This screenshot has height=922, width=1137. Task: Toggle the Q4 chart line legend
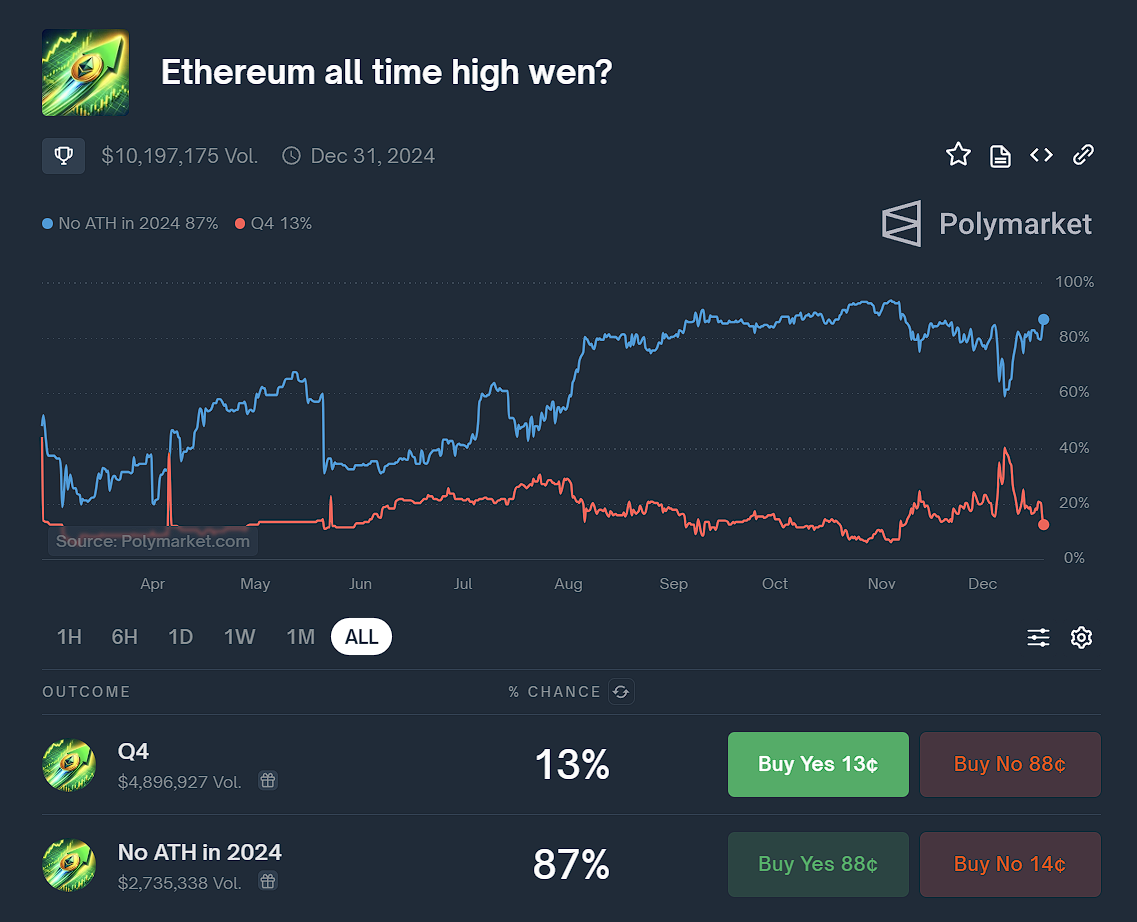pos(272,223)
